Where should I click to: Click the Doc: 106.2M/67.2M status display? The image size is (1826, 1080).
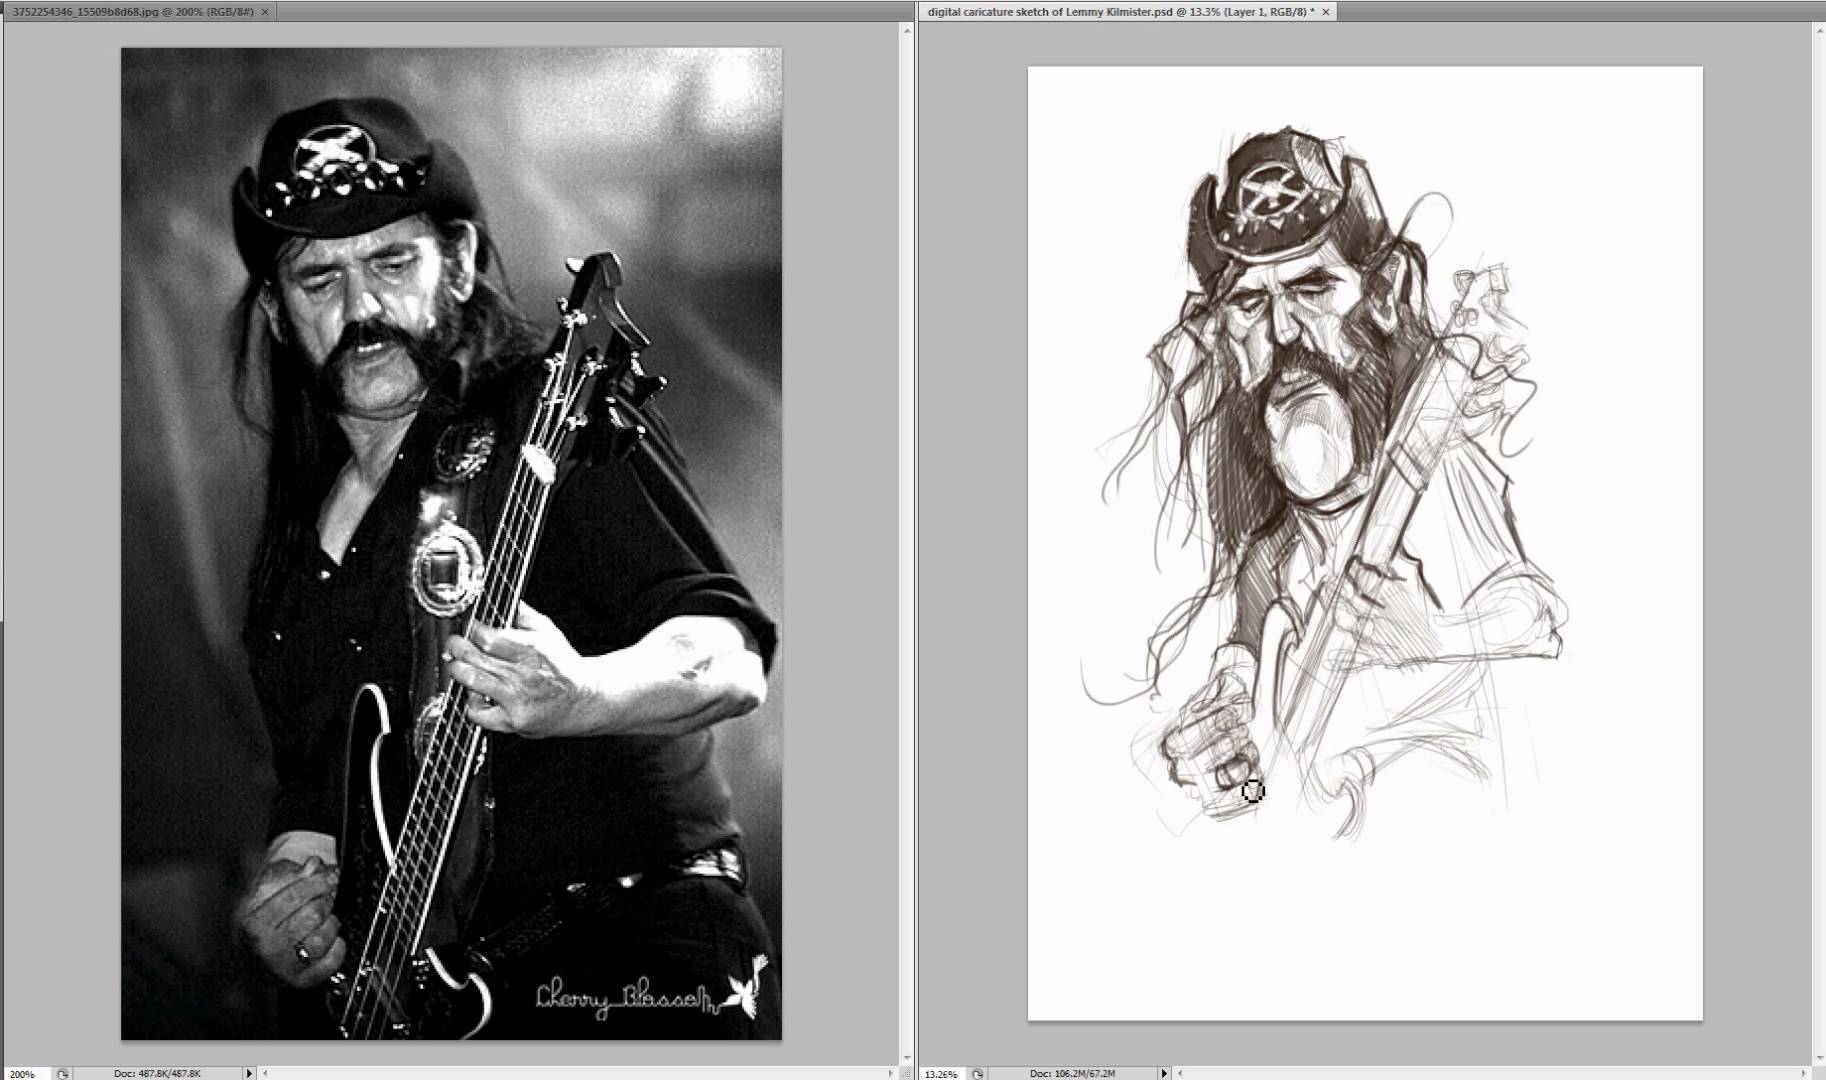[x=1073, y=1072]
